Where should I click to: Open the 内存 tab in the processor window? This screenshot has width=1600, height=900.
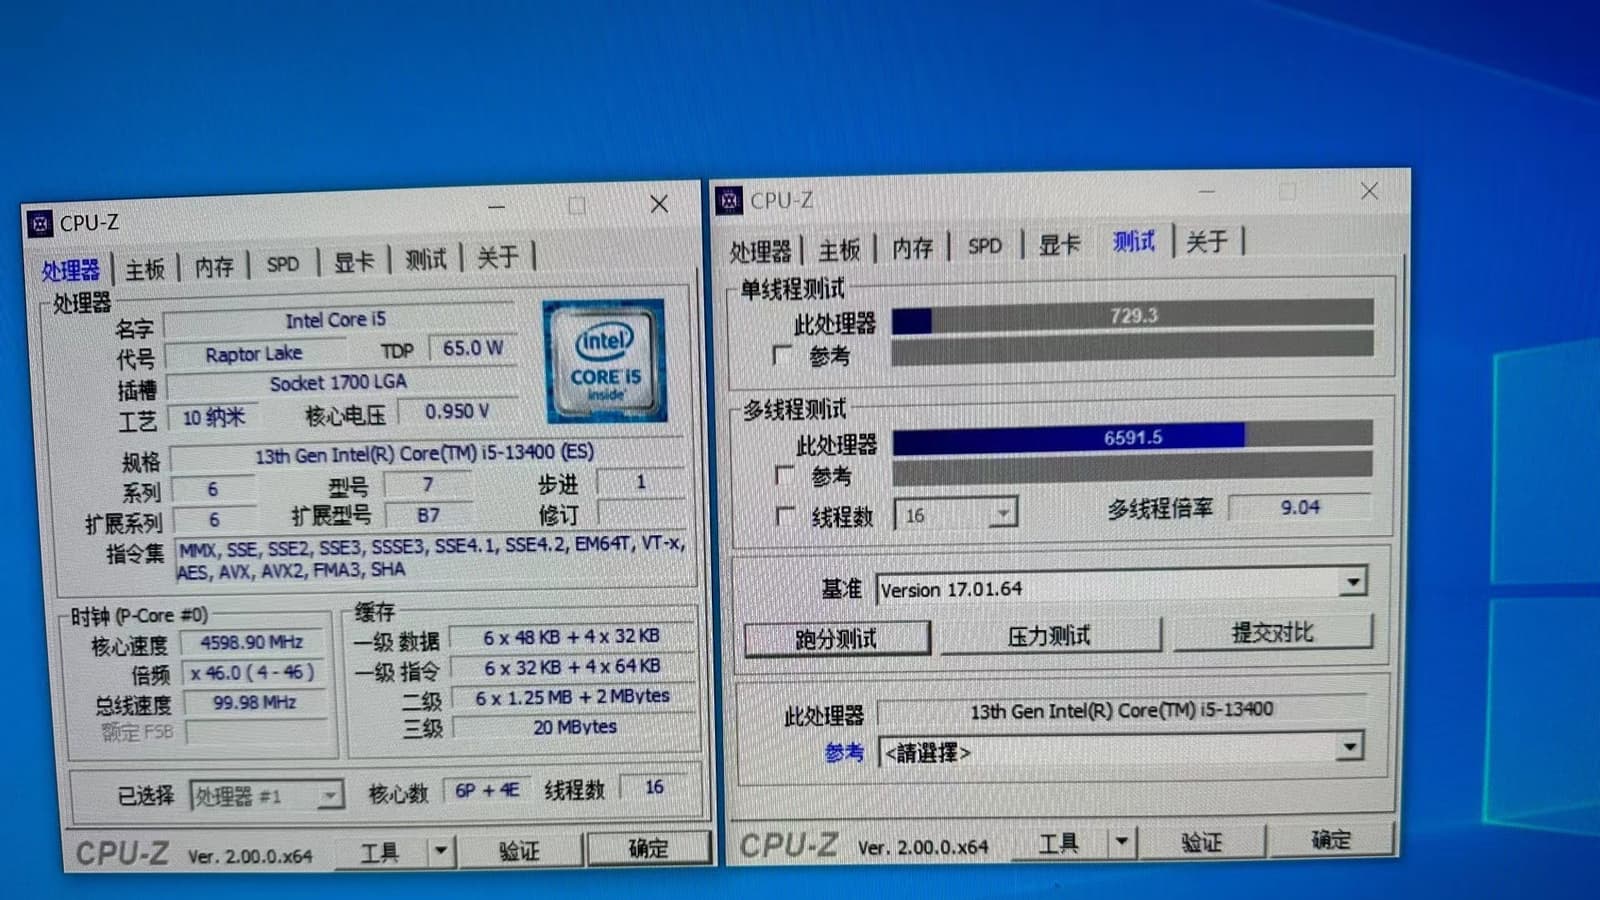[214, 266]
